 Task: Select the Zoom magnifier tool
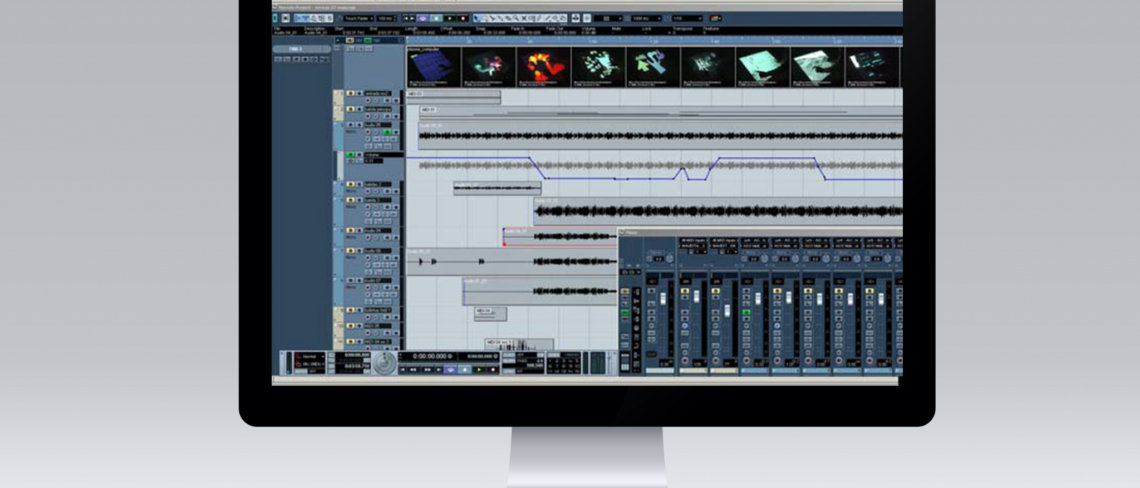click(x=515, y=18)
